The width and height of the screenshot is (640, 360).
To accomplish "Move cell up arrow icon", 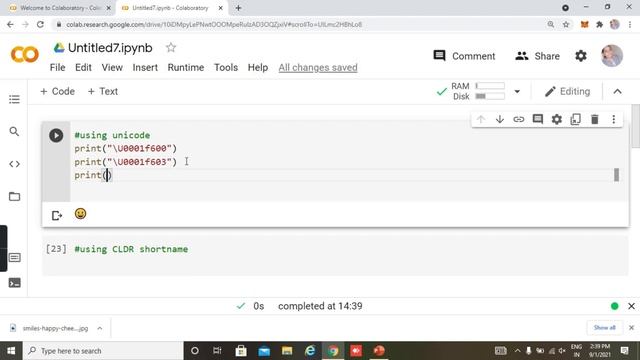I will pos(481,119).
